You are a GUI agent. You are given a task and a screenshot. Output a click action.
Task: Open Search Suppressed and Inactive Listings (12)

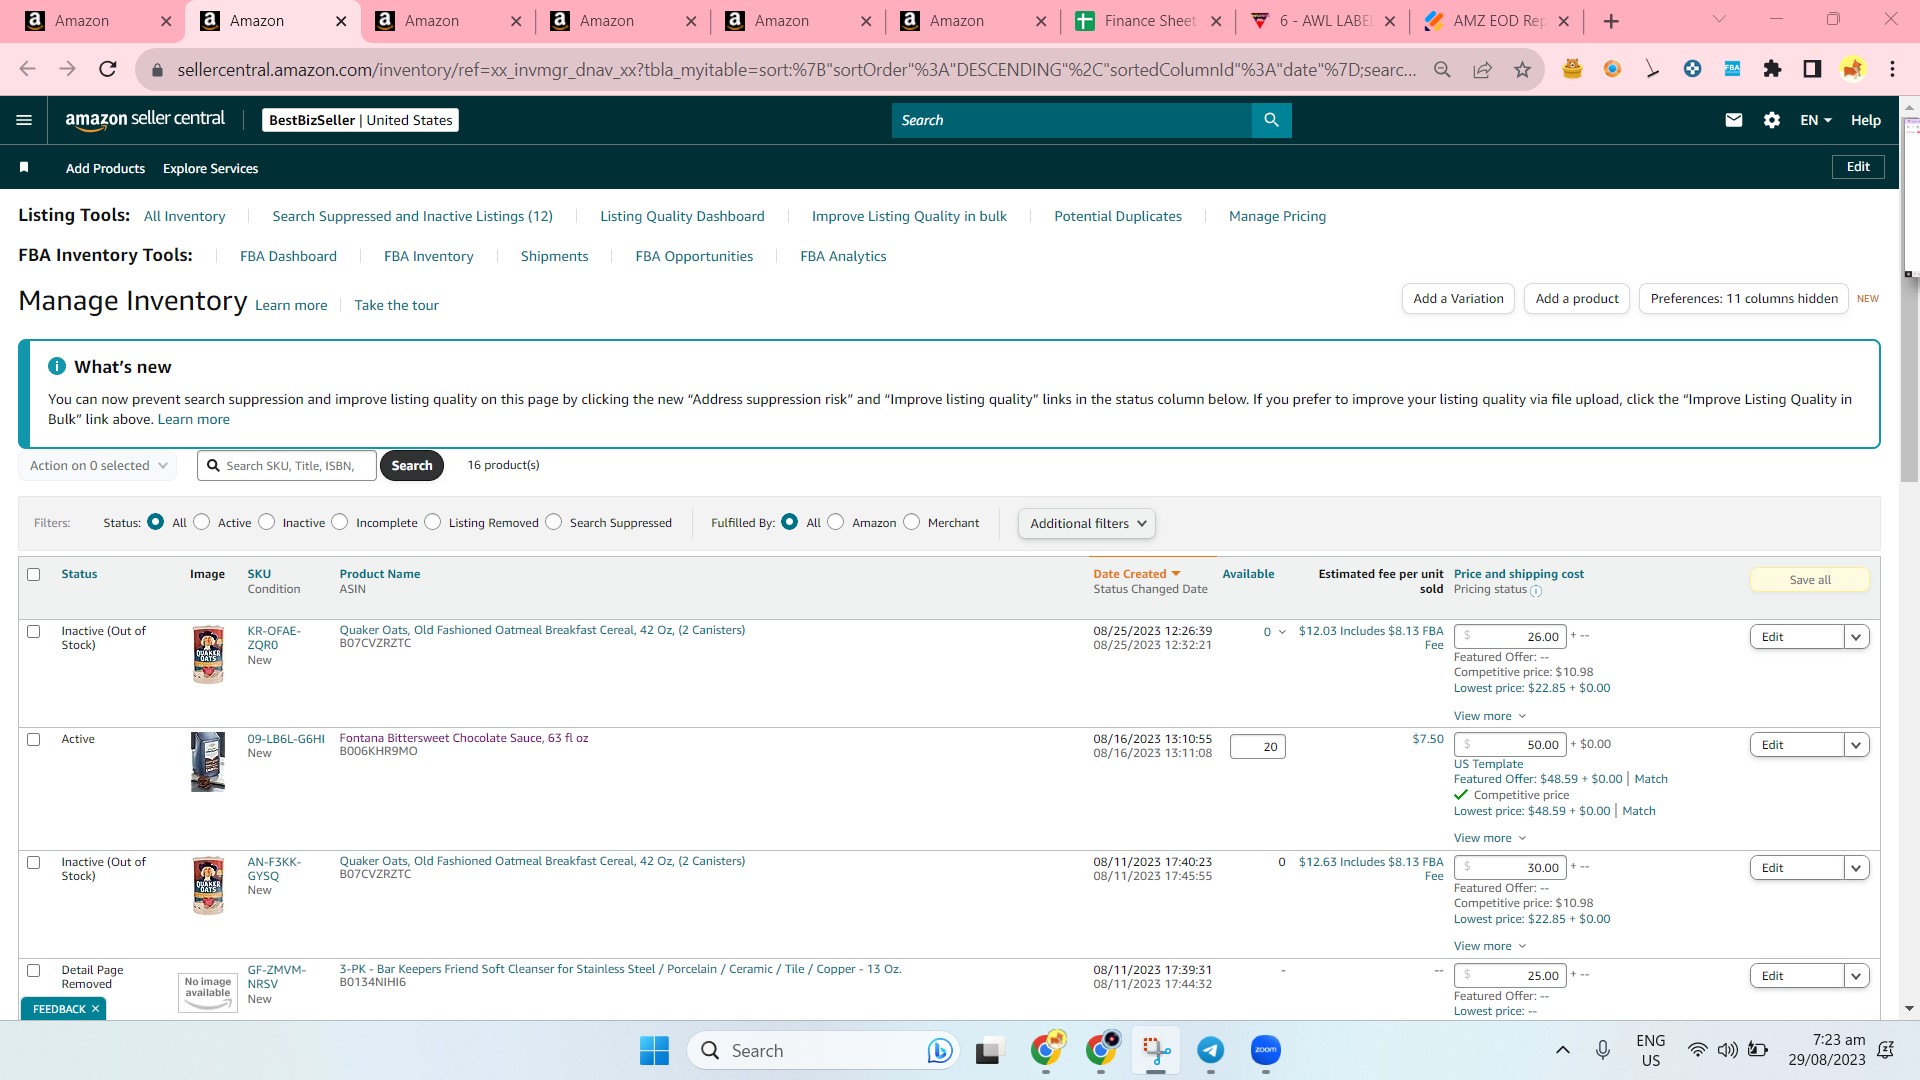click(412, 216)
